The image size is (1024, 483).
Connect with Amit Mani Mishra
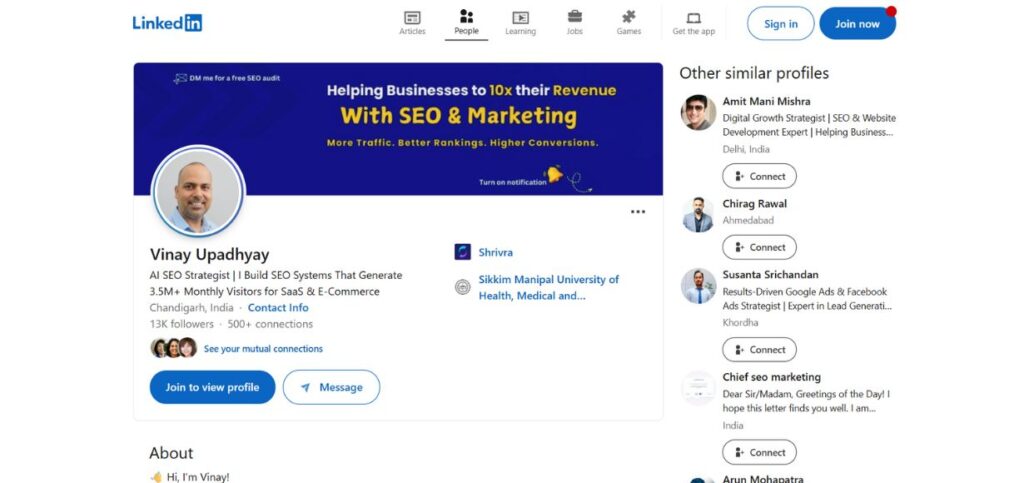point(760,176)
